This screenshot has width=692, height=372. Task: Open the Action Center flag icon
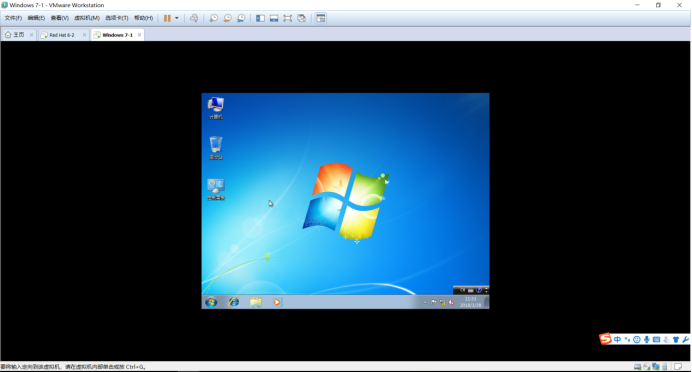(434, 302)
